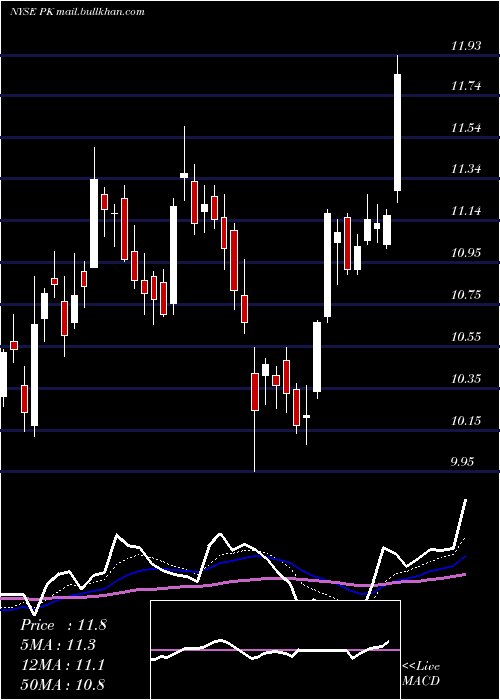
Task: Click inside the MACD inset chart box
Action: pyautogui.click(x=275, y=650)
